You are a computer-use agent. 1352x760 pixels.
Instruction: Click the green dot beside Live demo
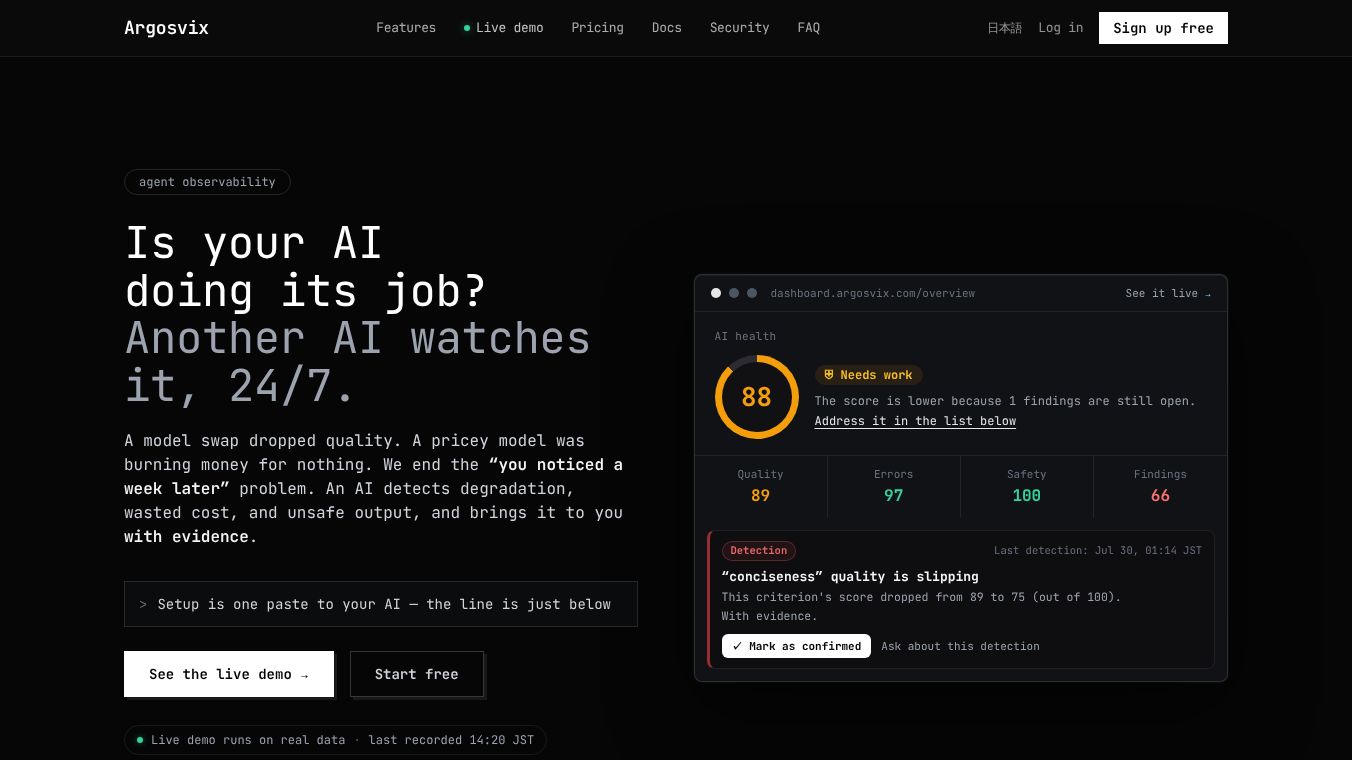[467, 28]
